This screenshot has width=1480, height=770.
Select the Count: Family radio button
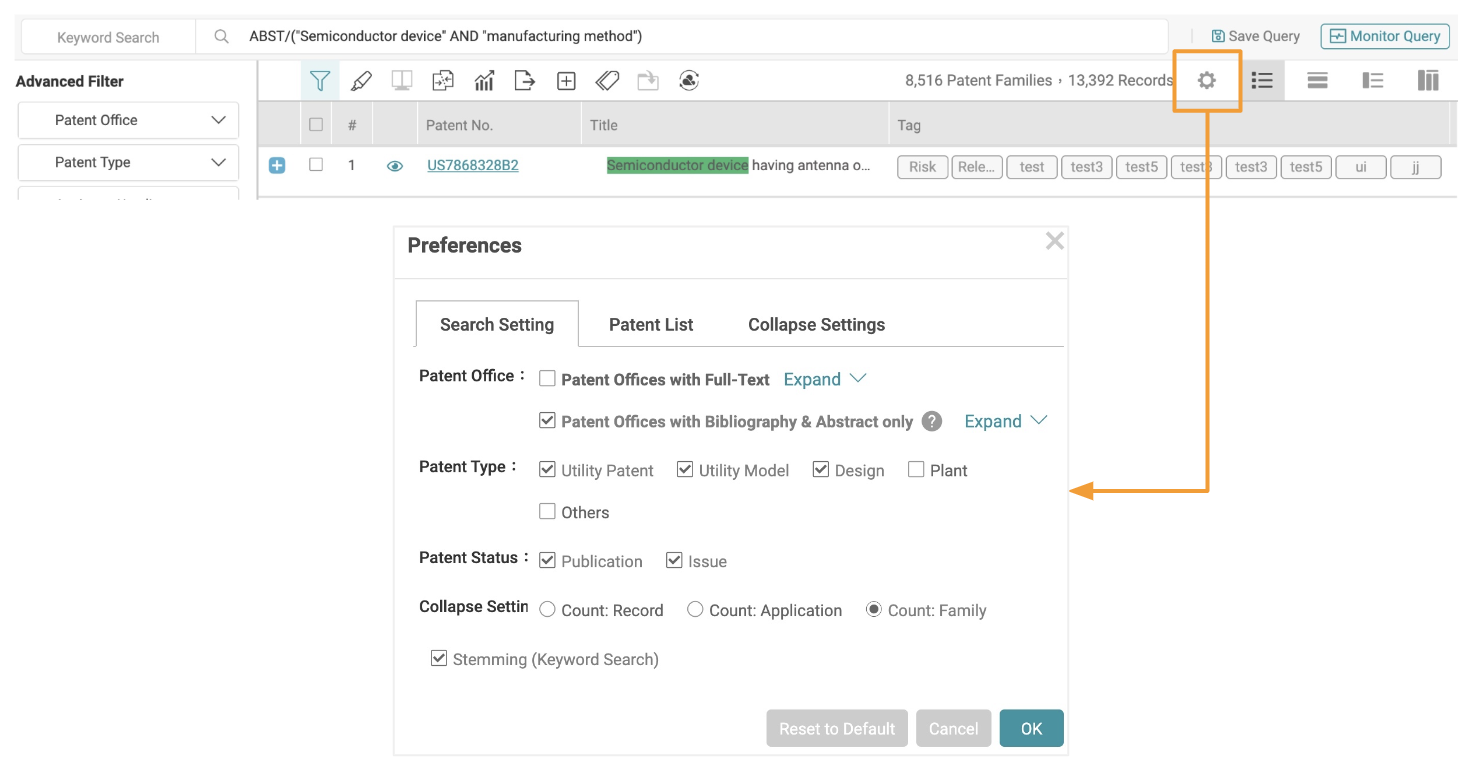(874, 609)
